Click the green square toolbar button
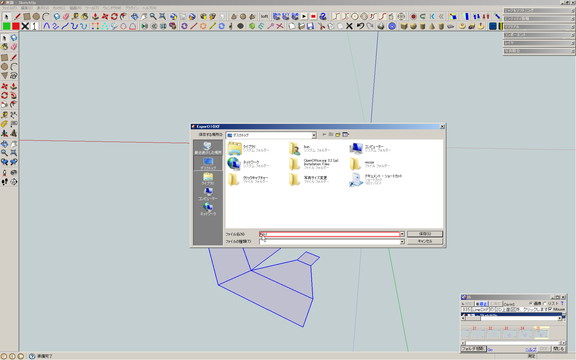 (7, 26)
